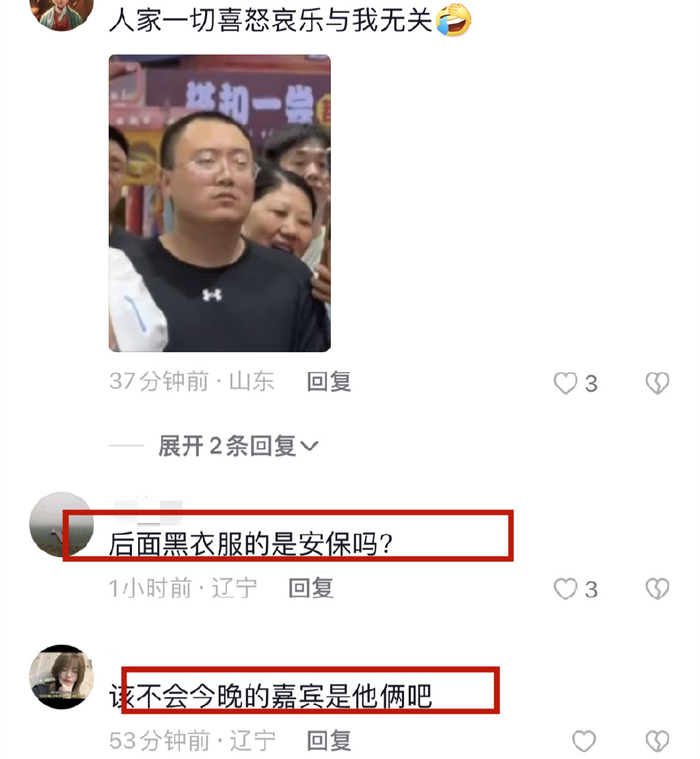Dislike the 后面黑衣服的是安保吗 comment
The image size is (700, 759).
(657, 589)
